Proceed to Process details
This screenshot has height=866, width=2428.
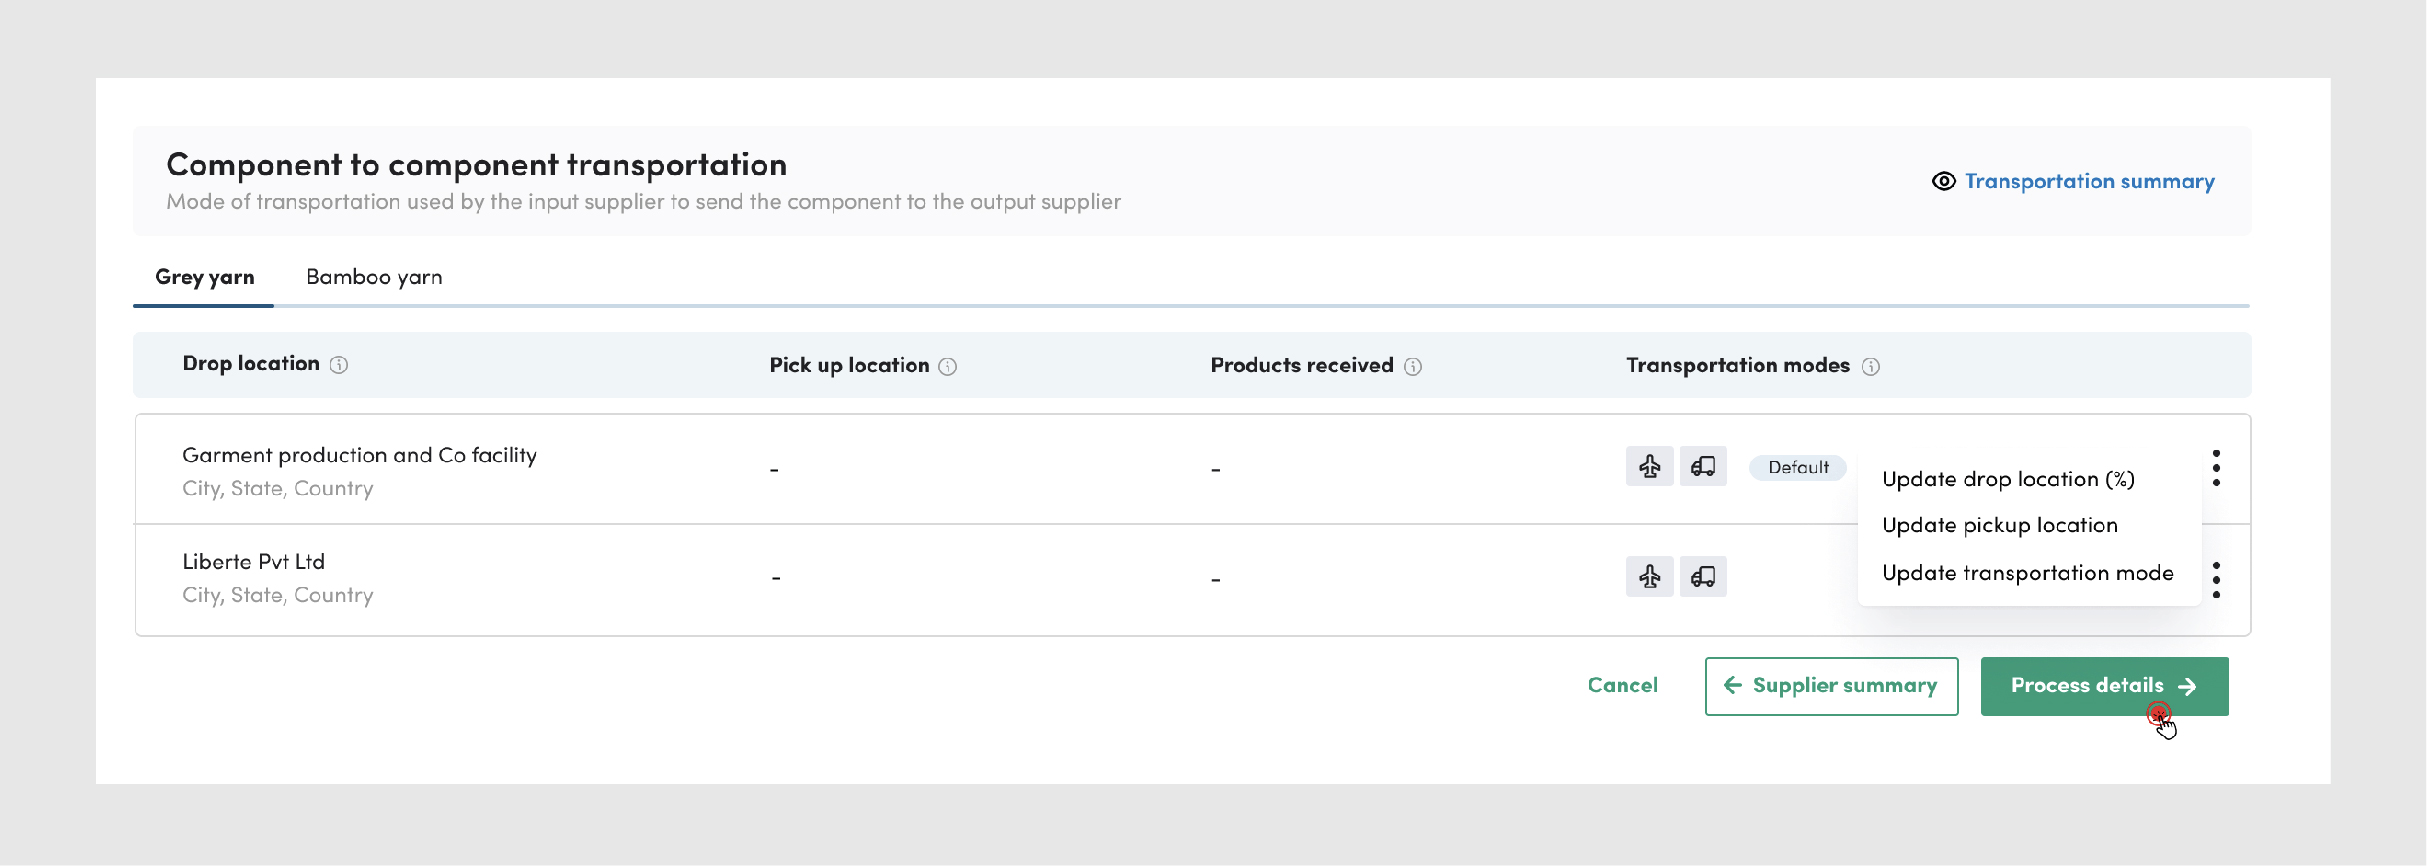2103,686
